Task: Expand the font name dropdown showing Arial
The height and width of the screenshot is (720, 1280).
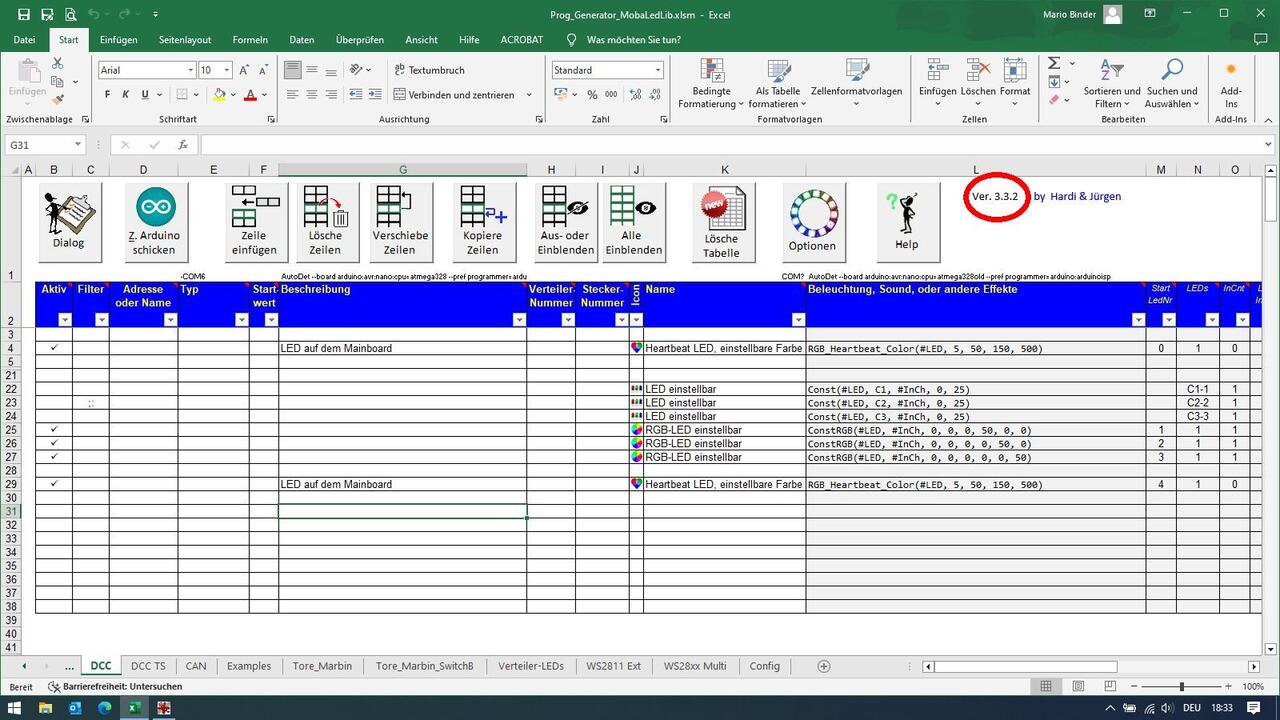Action: (x=191, y=70)
